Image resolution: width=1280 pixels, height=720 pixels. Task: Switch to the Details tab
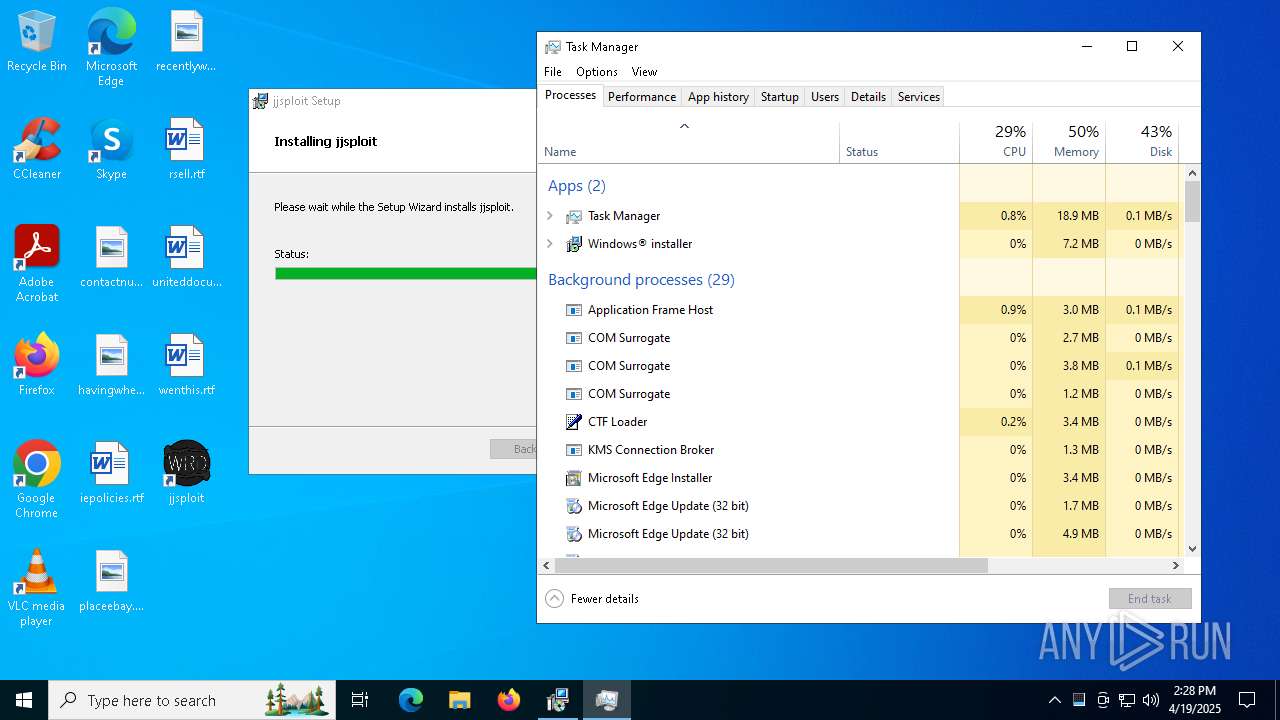click(x=868, y=97)
